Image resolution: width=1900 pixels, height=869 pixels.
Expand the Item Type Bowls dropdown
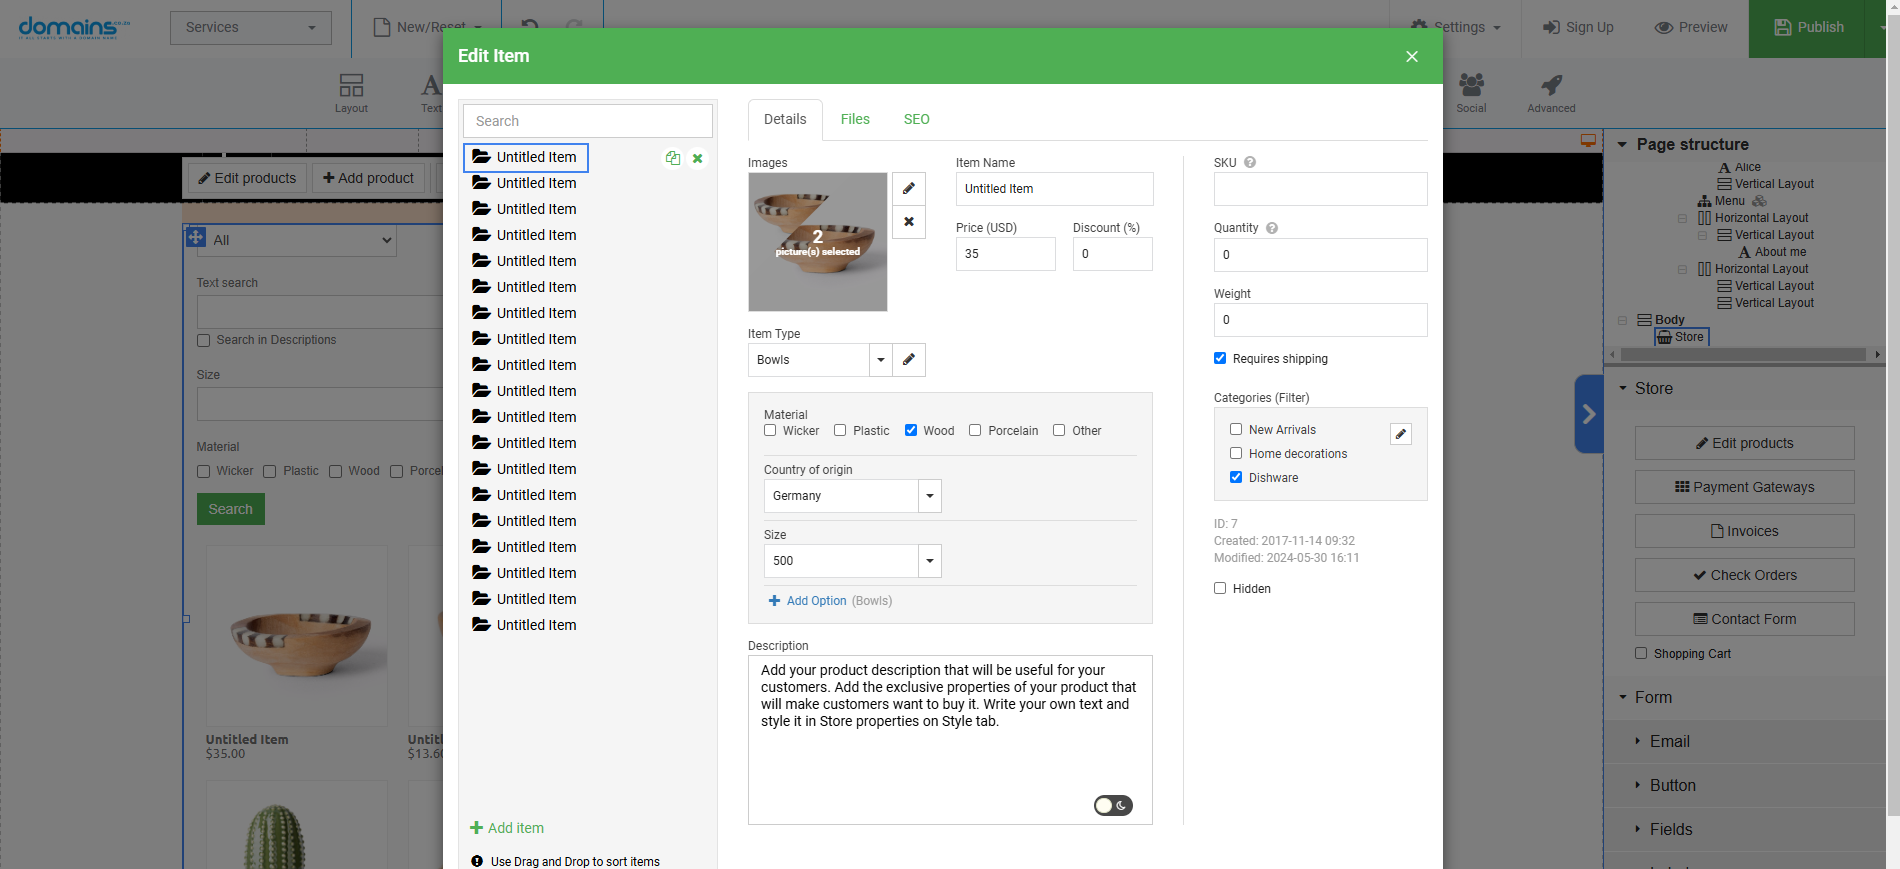coord(880,360)
